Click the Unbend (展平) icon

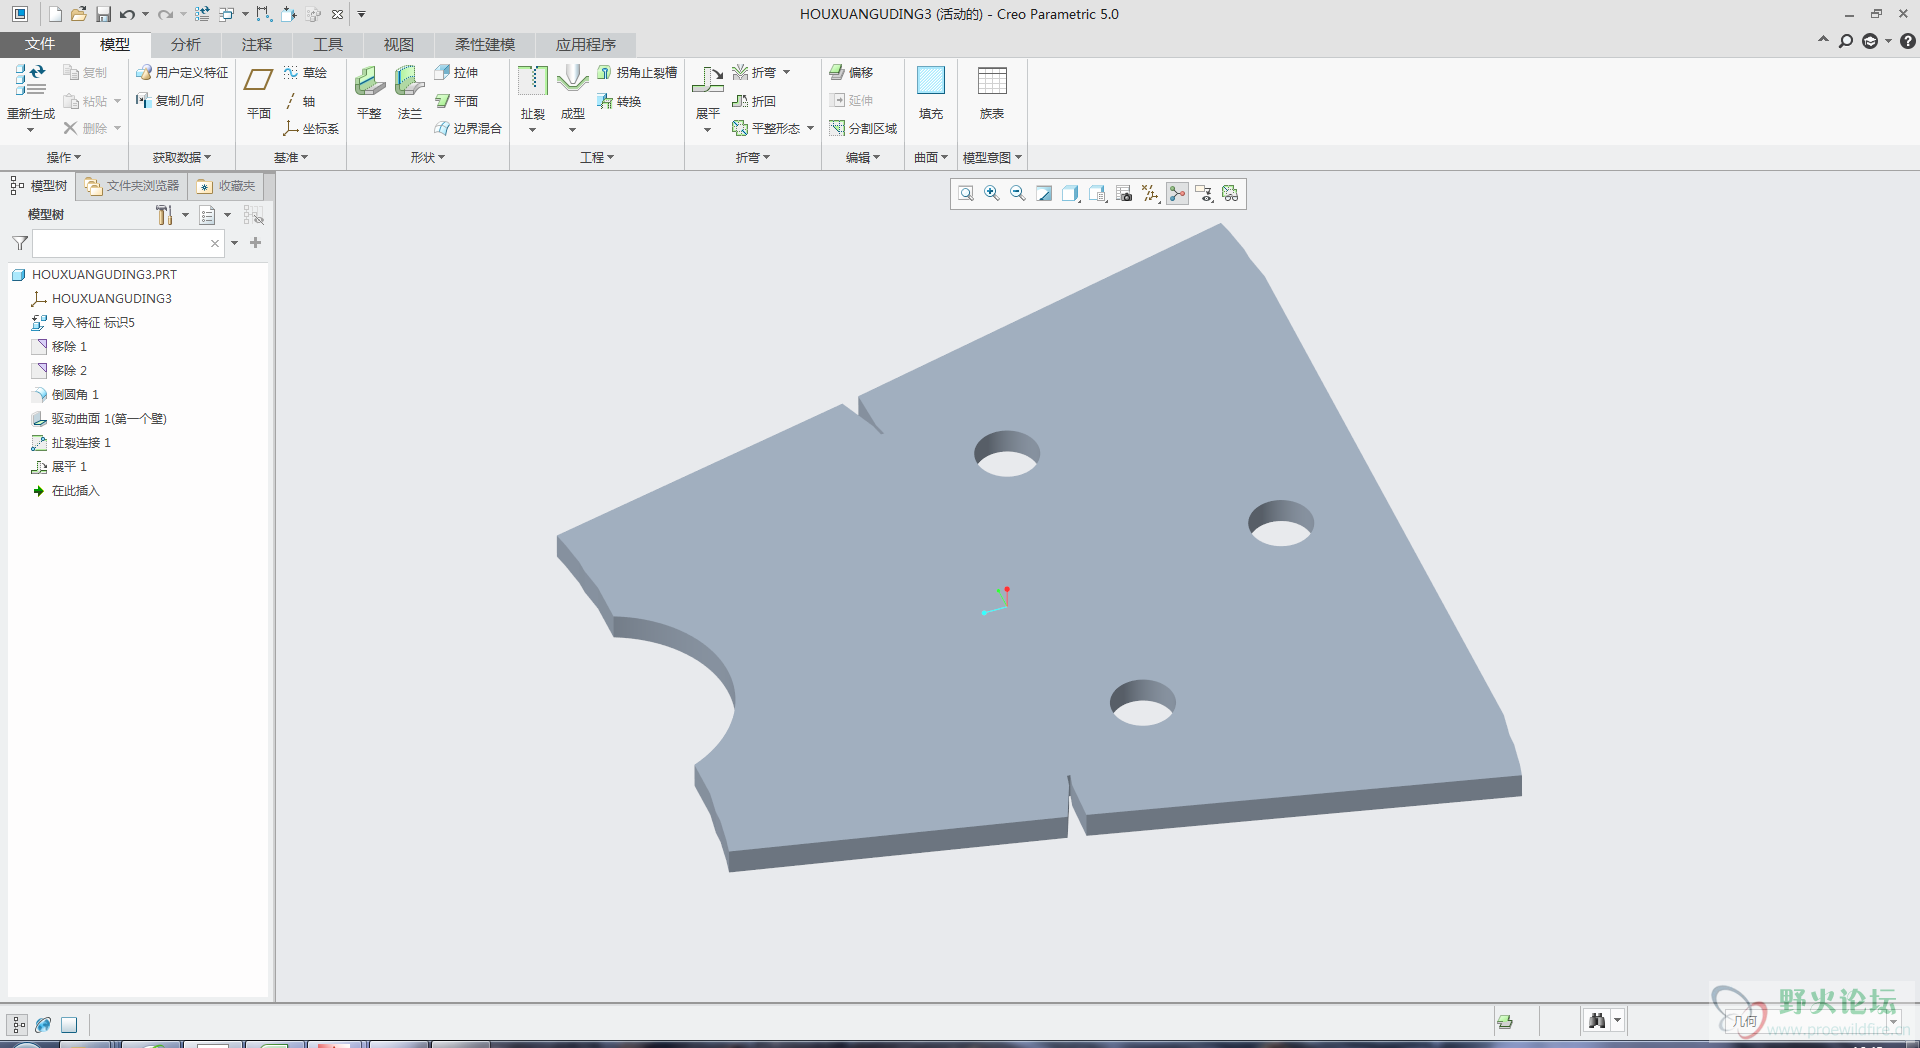[708, 81]
